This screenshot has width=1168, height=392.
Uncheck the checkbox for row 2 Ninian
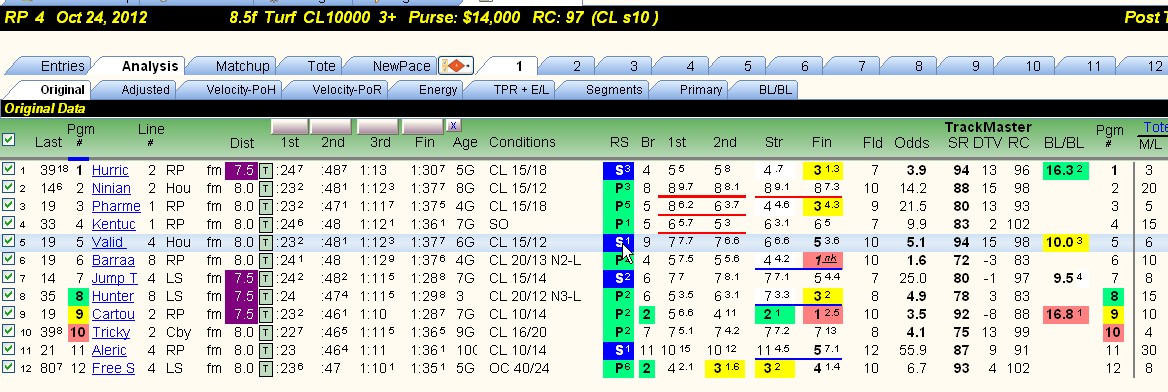pos(8,187)
